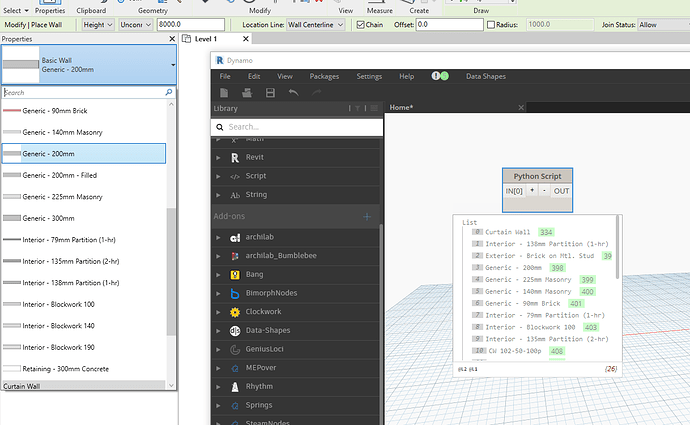
Task: Select Retaining - 300mm Concrete wall type
Action: click(x=84, y=369)
